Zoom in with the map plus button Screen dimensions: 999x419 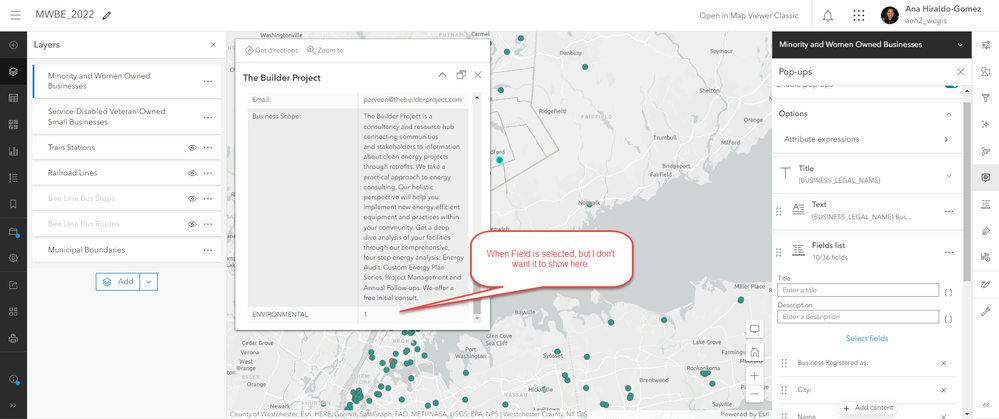(x=754, y=376)
